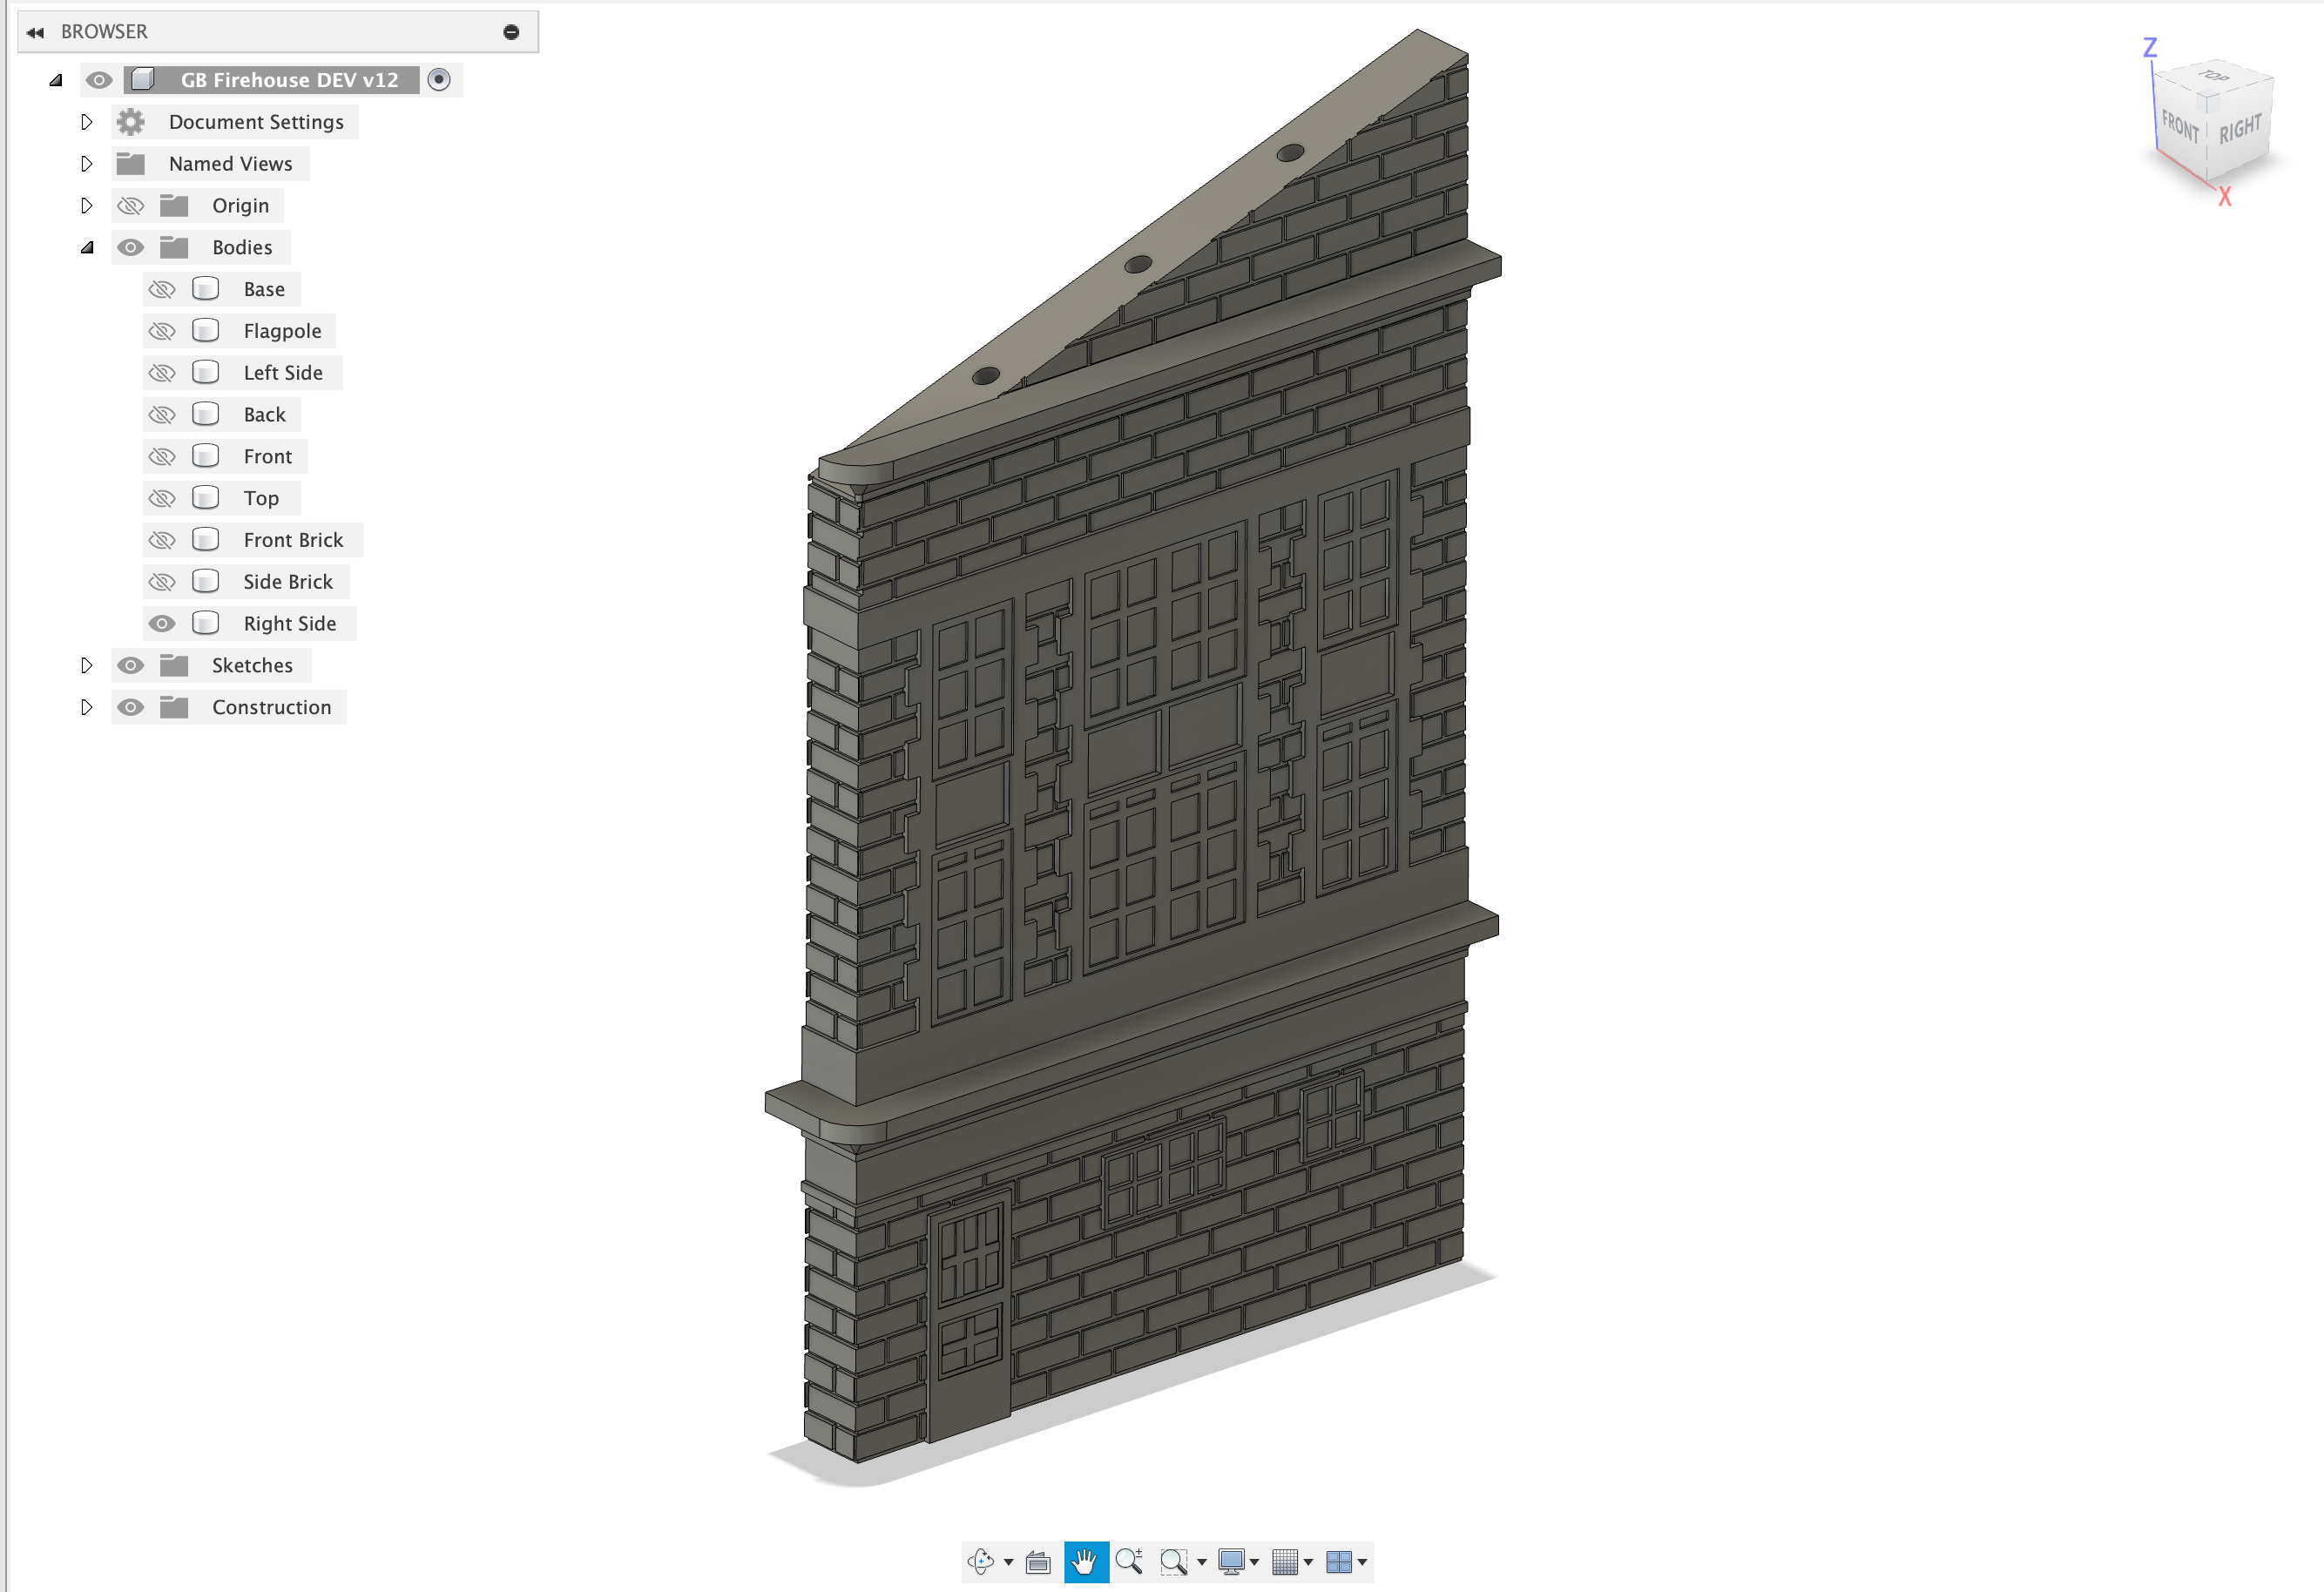
Task: Show the Flagpole body
Action: pos(162,331)
